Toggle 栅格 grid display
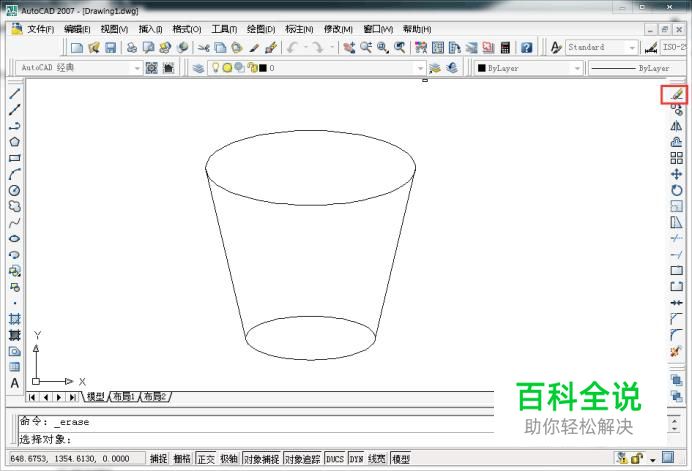Image resolution: width=692 pixels, height=471 pixels. coord(182,459)
